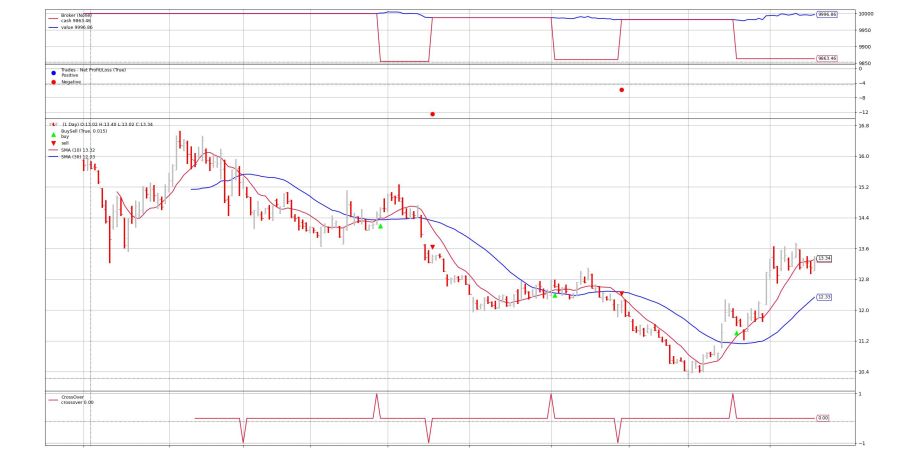Click the -12 tick on the trades axis
The width and height of the screenshot is (900, 469).
click(x=863, y=113)
